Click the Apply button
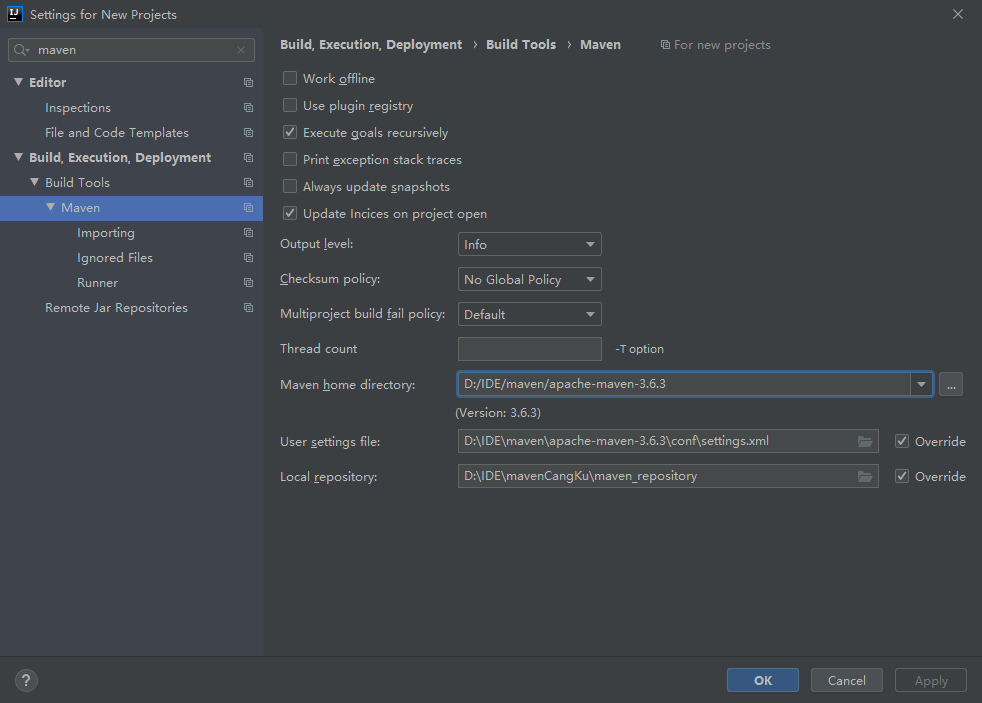The width and height of the screenshot is (982, 703). click(x=931, y=680)
